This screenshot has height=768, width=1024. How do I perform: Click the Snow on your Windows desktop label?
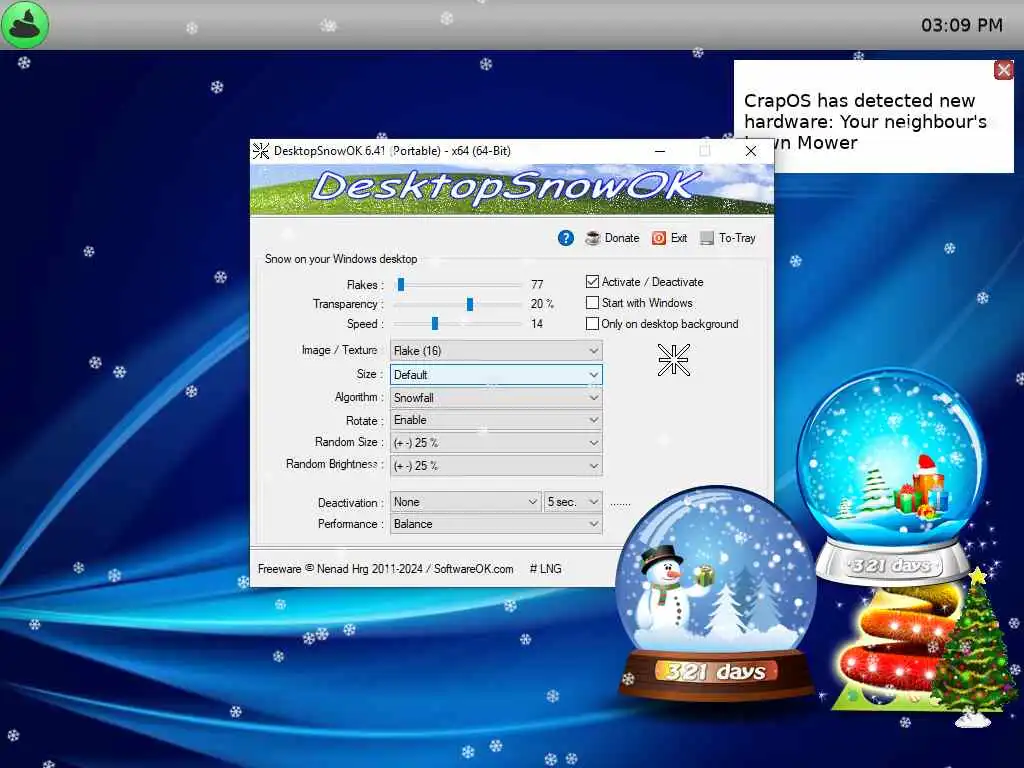click(341, 259)
